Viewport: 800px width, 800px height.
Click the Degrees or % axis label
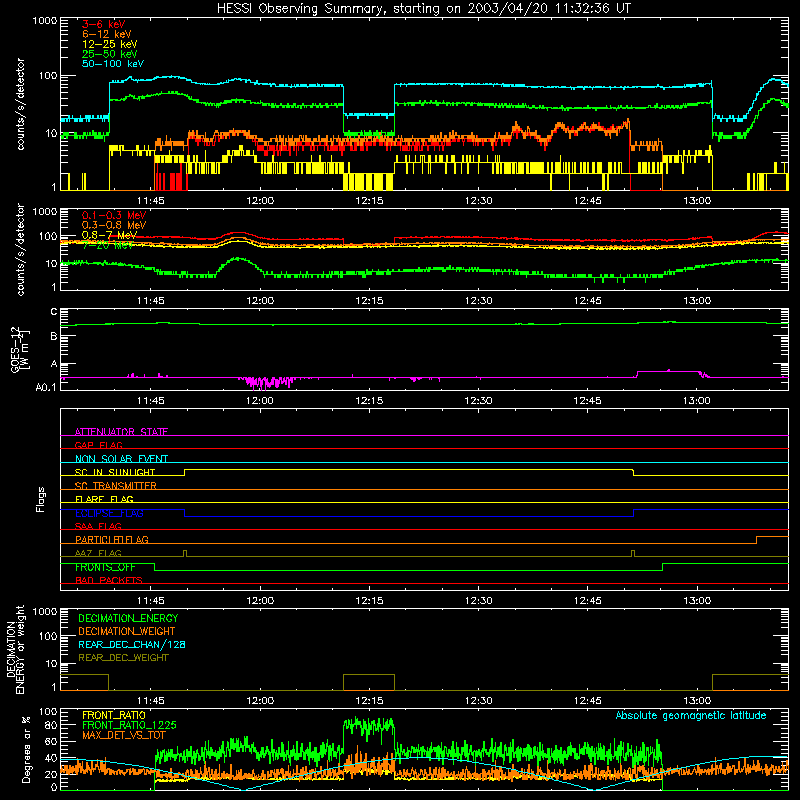point(26,749)
